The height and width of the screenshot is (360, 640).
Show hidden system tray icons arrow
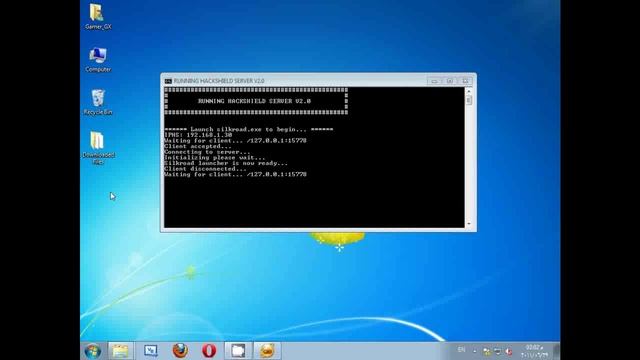point(475,351)
